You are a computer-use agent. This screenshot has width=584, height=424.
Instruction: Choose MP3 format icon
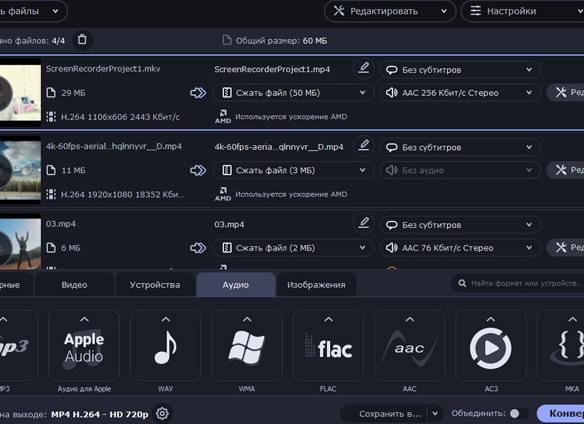(x=13, y=347)
